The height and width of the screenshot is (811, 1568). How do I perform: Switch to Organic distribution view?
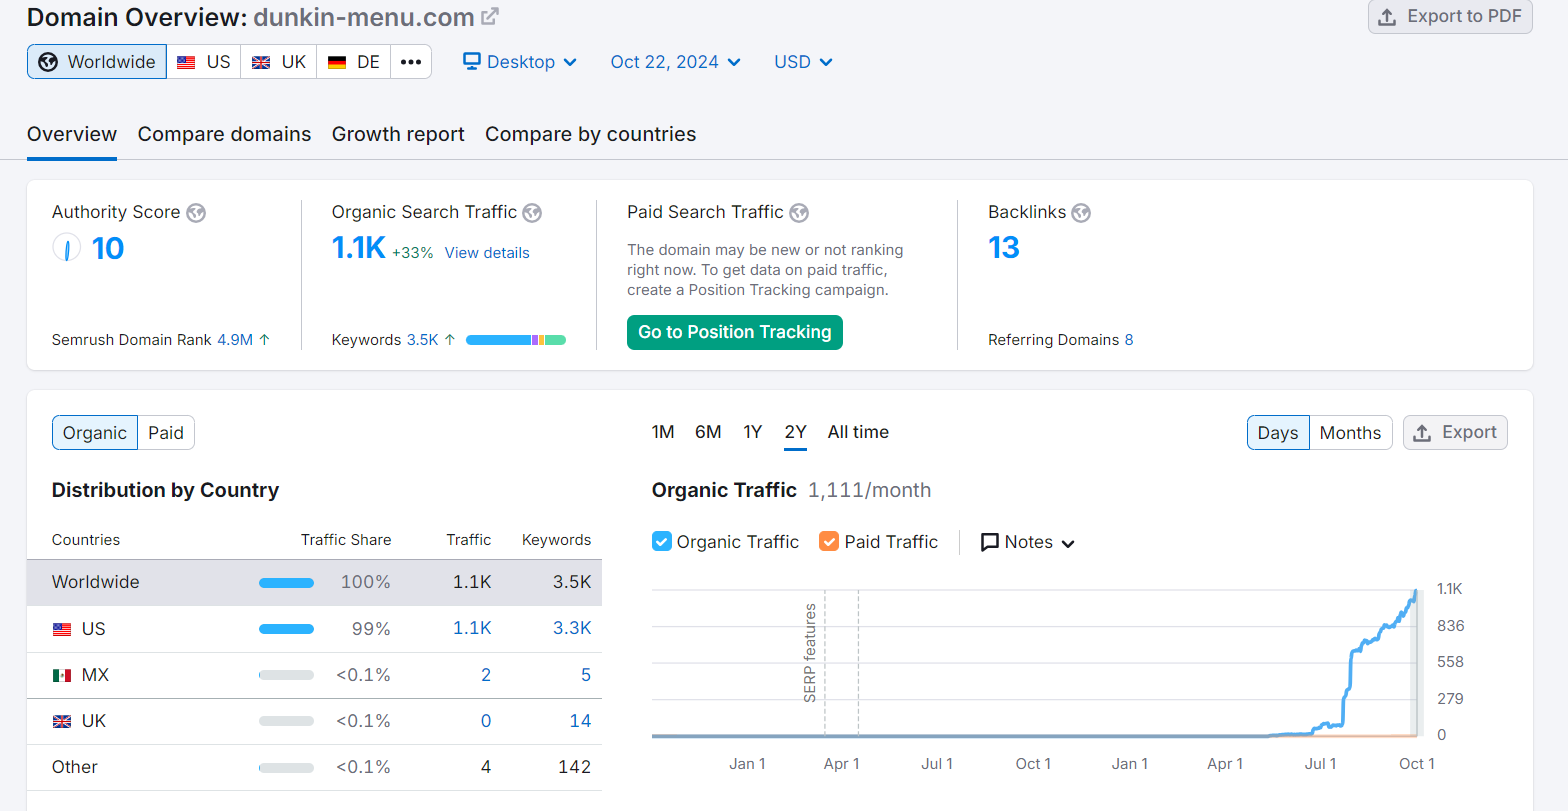pos(95,433)
